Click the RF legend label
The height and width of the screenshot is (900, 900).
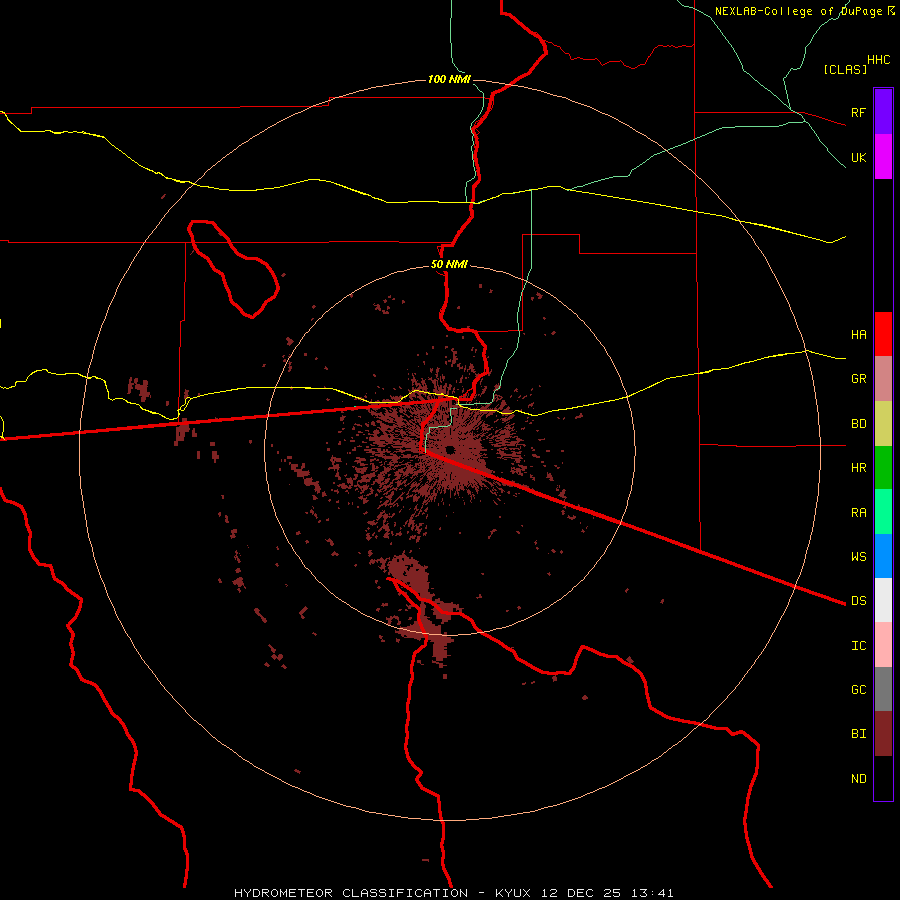858,112
